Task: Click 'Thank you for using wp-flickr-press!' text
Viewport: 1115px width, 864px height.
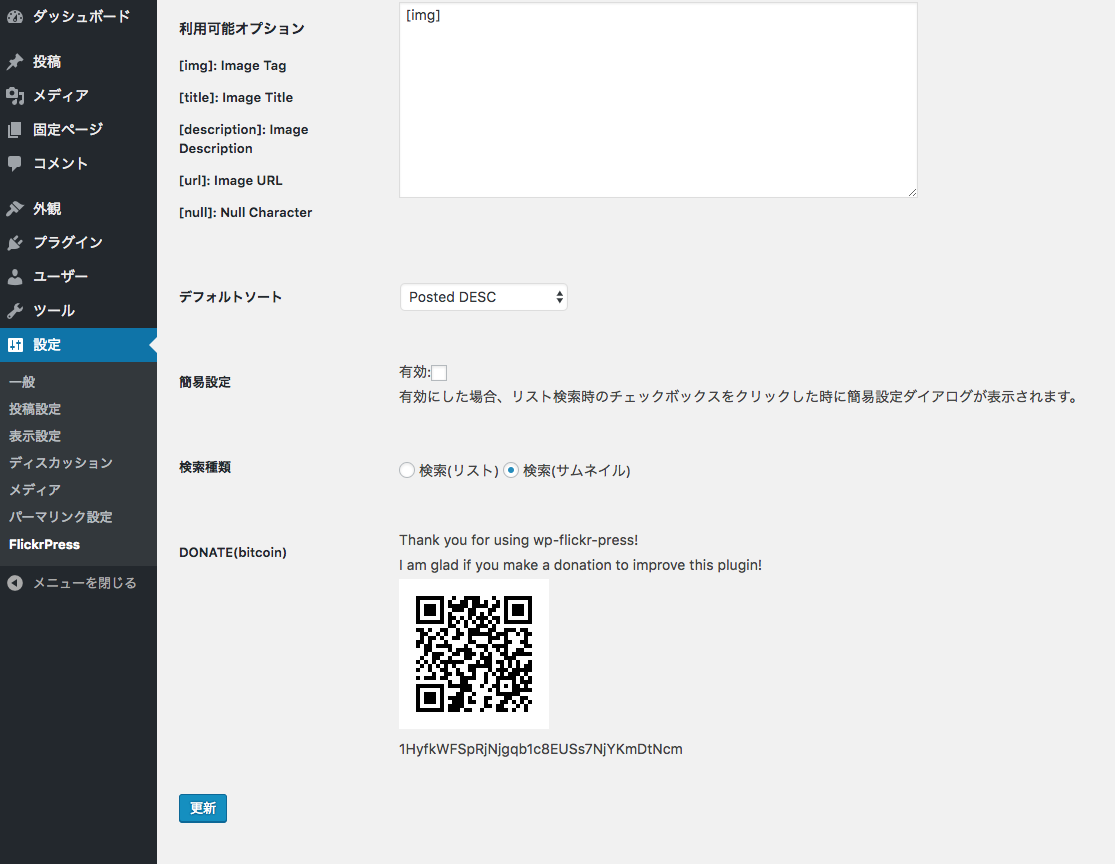Action: coord(518,540)
